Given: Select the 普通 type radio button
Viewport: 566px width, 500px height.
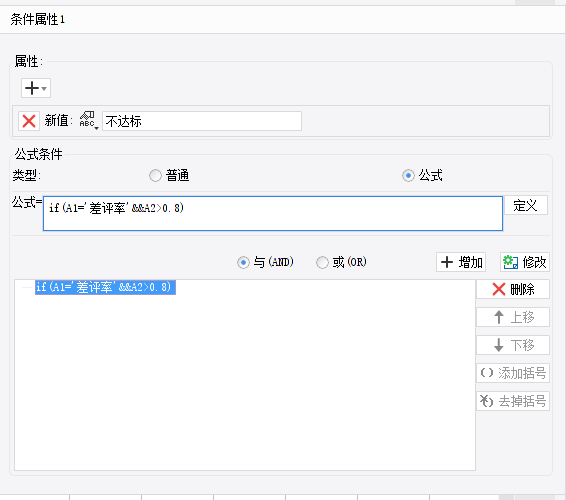Looking at the screenshot, I should coord(155,176).
